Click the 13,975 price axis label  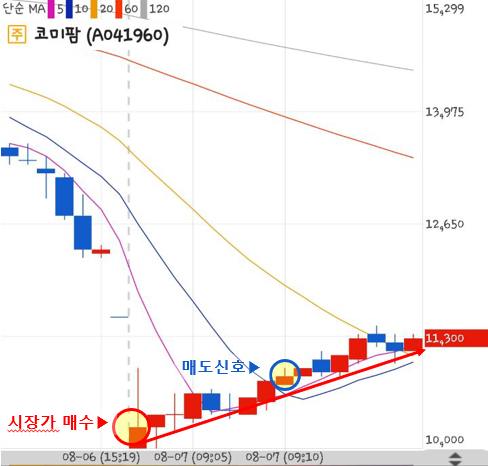pos(445,112)
